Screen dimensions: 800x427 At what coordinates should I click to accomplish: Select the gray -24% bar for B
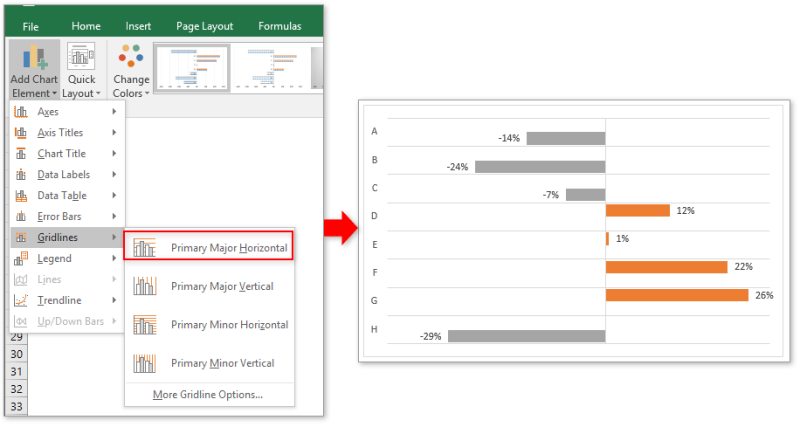(x=540, y=166)
